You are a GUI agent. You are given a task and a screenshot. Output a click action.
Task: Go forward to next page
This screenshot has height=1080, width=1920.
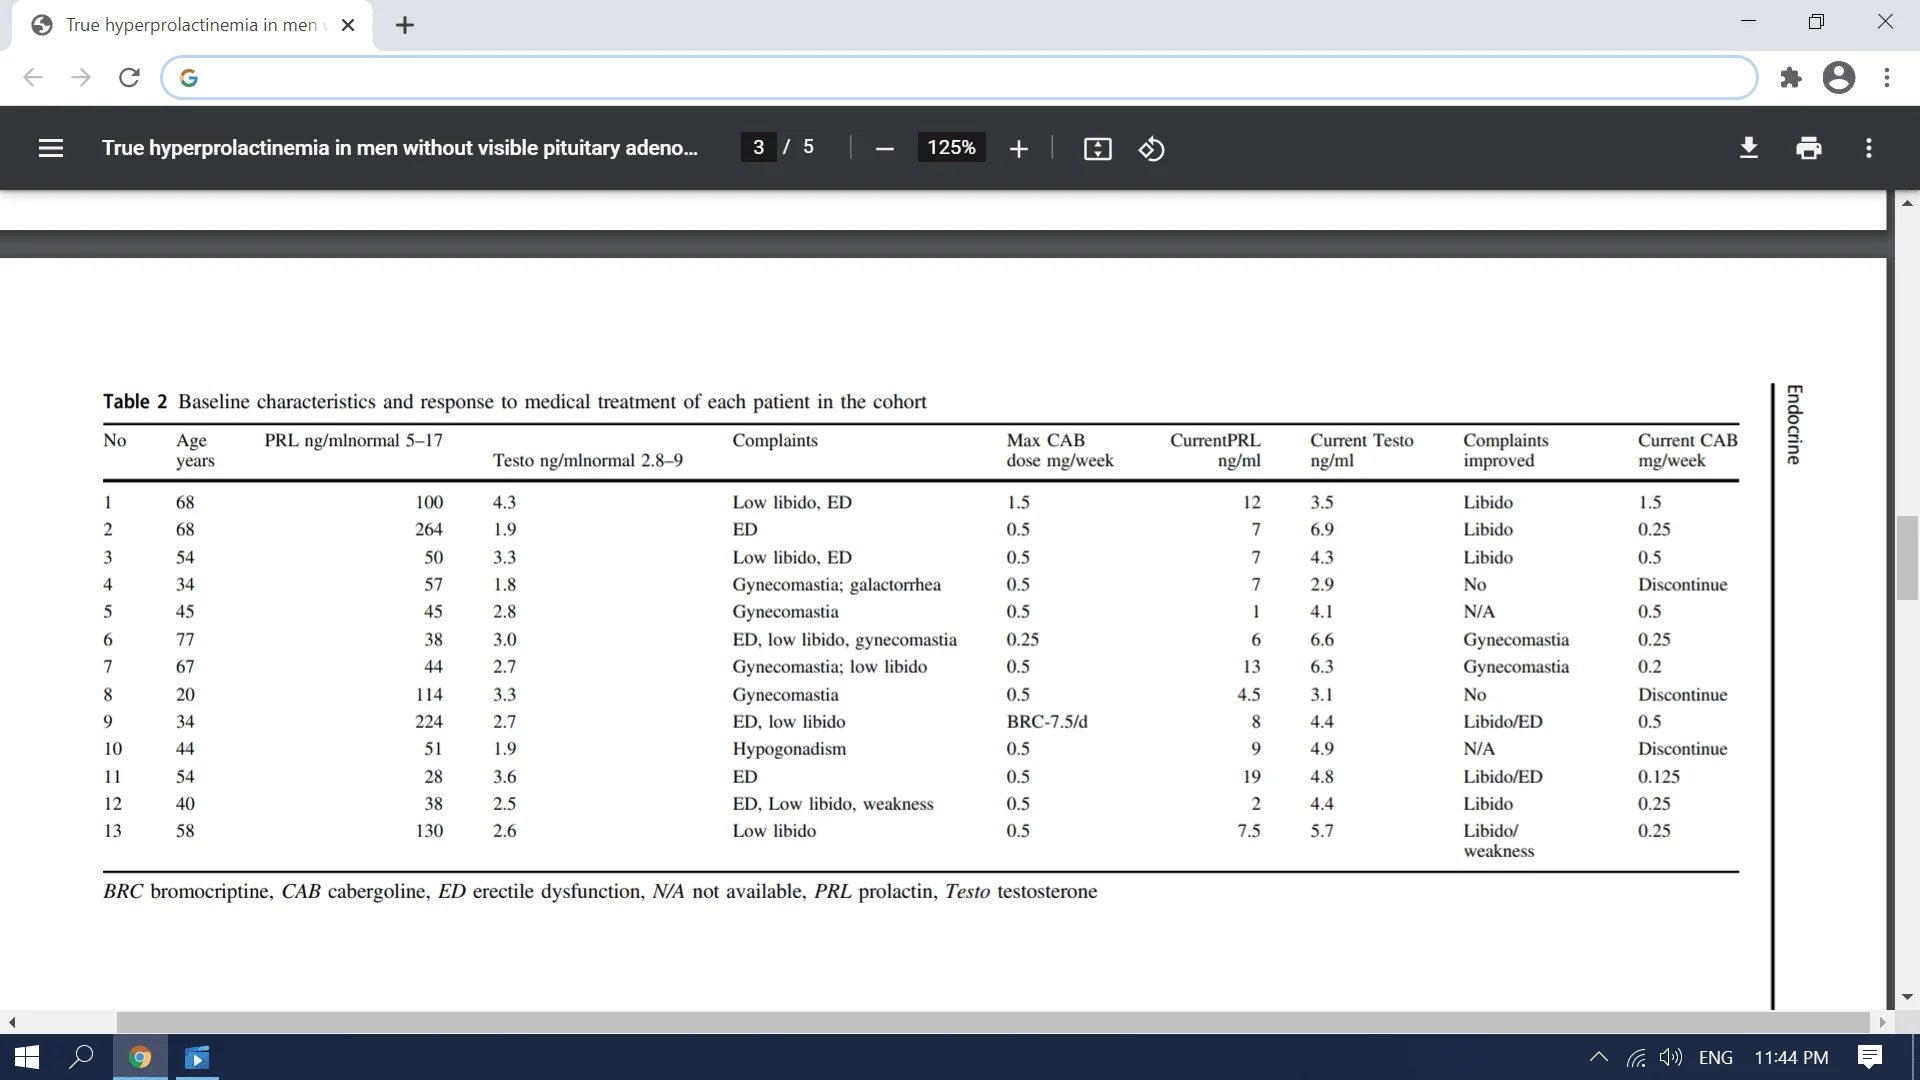point(81,77)
